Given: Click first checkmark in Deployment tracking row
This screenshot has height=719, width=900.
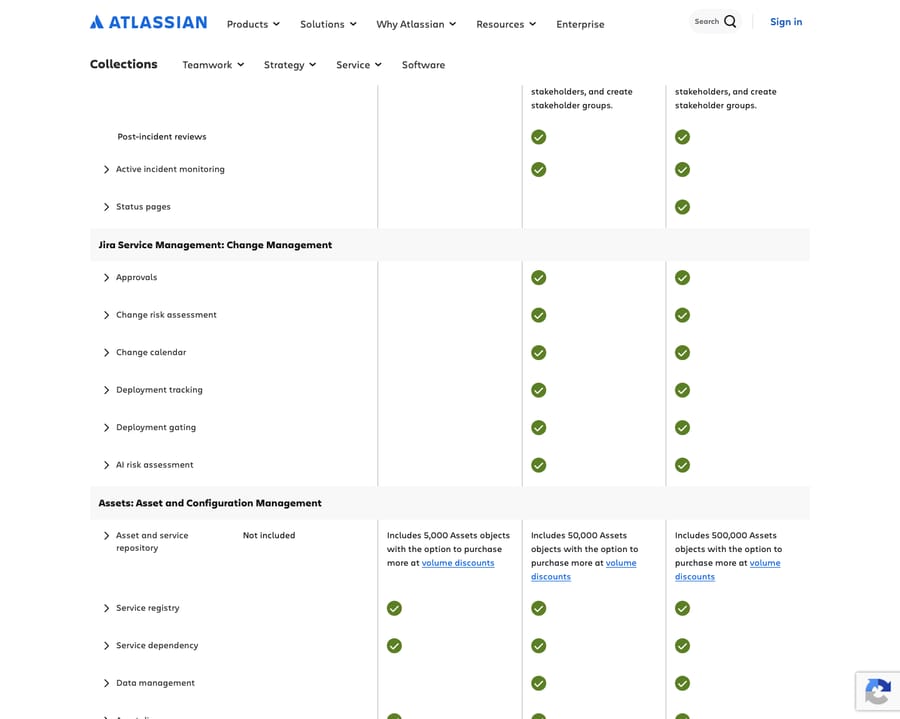Looking at the screenshot, I should [x=538, y=390].
